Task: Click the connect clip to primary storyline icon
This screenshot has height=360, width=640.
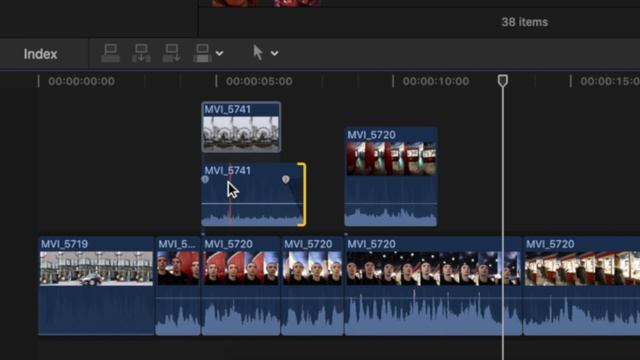Action: pyautogui.click(x=110, y=53)
